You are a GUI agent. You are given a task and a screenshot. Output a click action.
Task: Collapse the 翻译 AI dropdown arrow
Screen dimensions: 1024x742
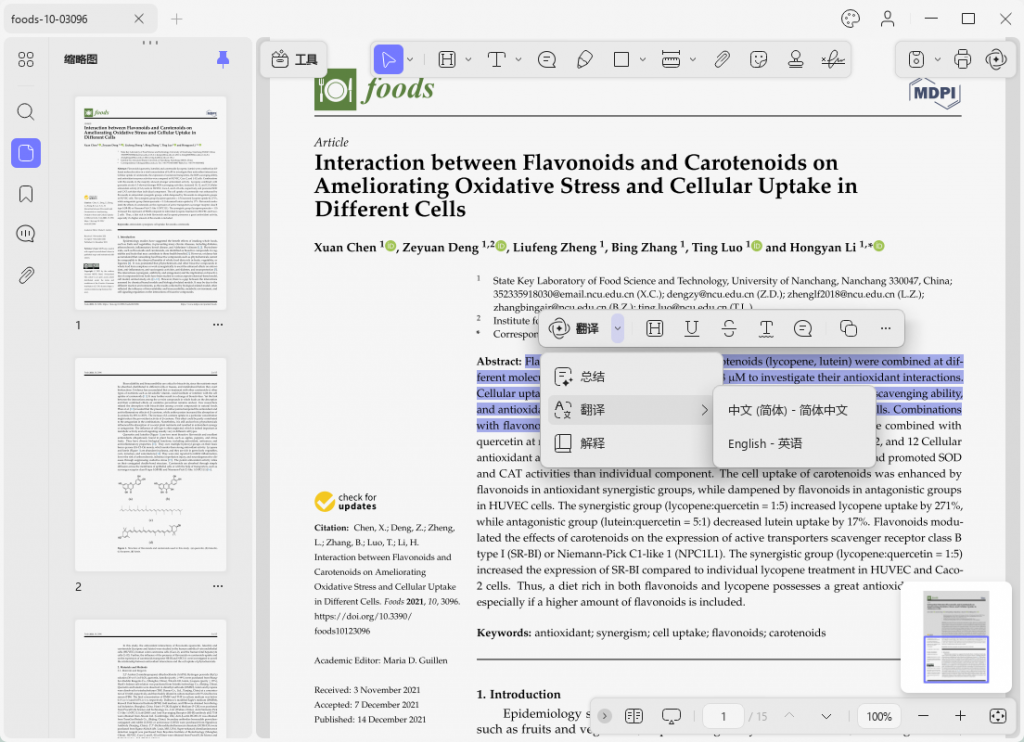(x=617, y=329)
